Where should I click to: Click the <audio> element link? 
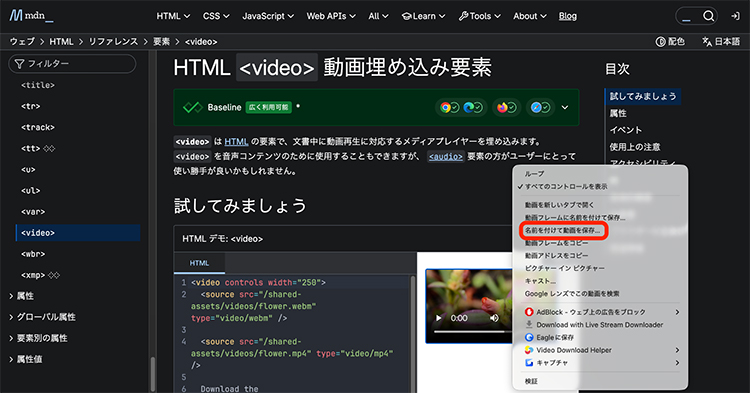coord(445,157)
